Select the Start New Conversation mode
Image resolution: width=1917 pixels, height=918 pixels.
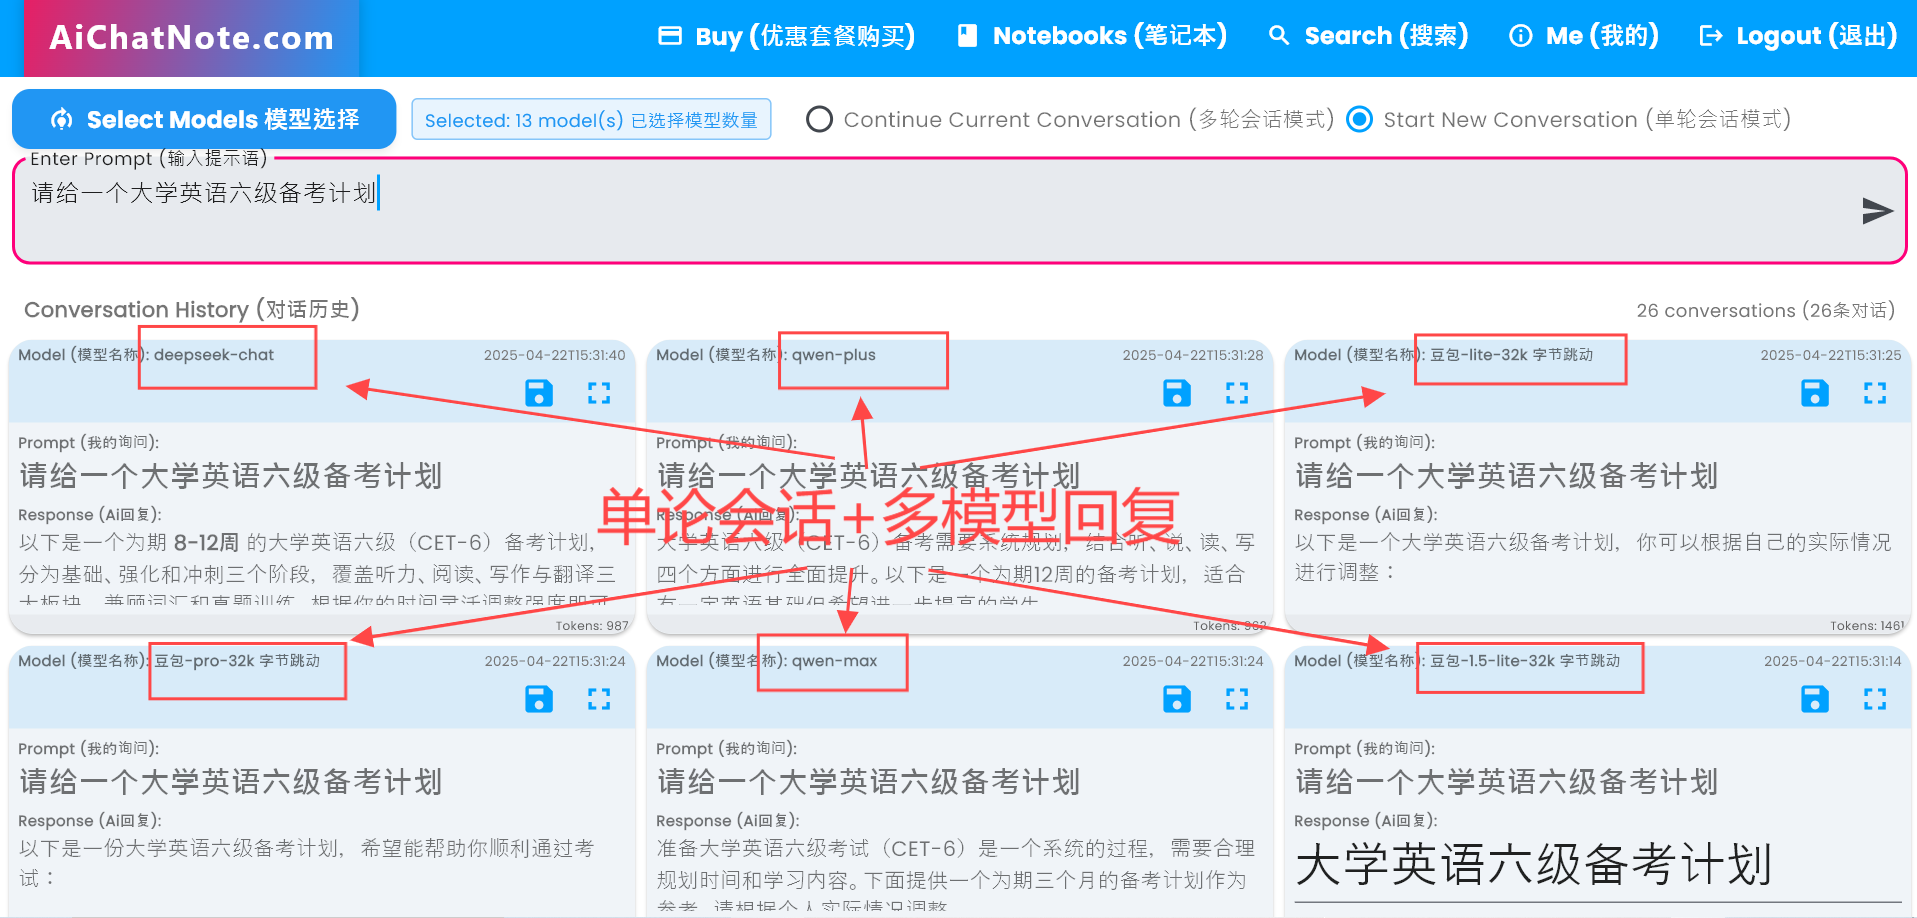[x=1359, y=119]
